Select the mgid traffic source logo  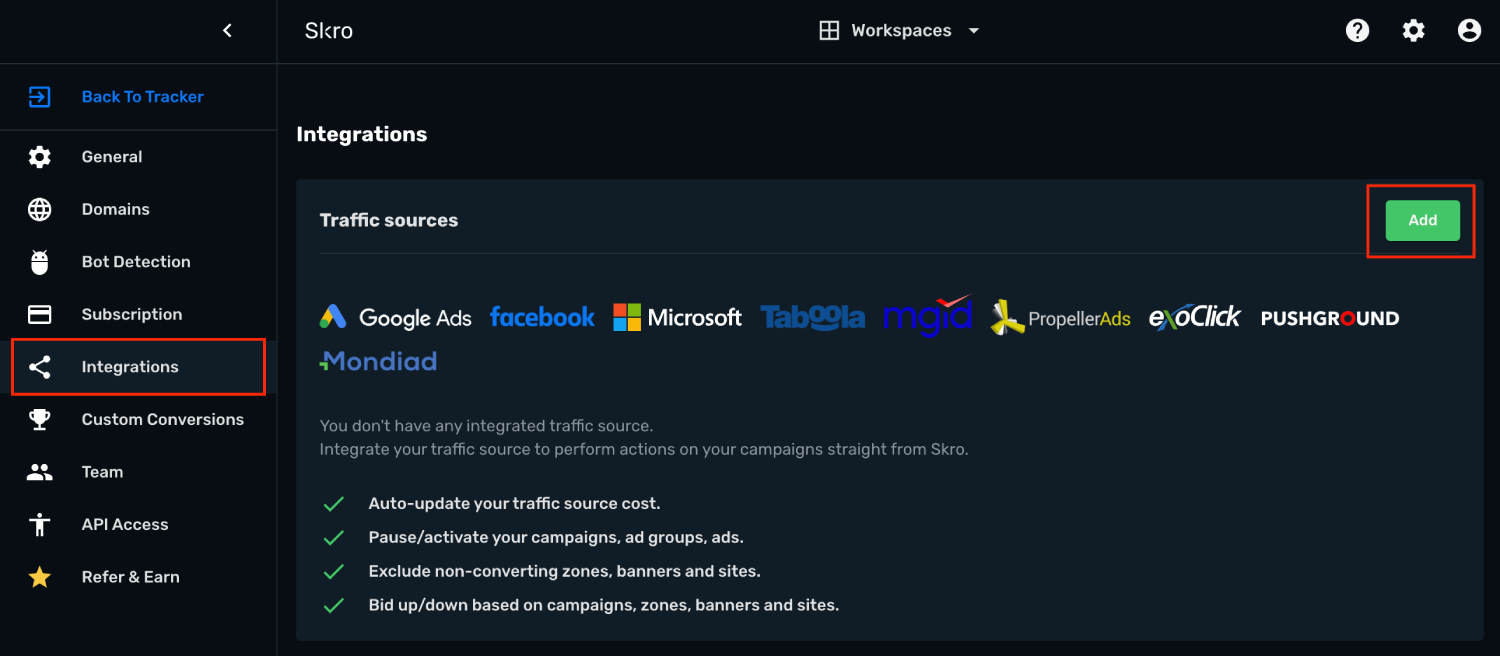[927, 315]
